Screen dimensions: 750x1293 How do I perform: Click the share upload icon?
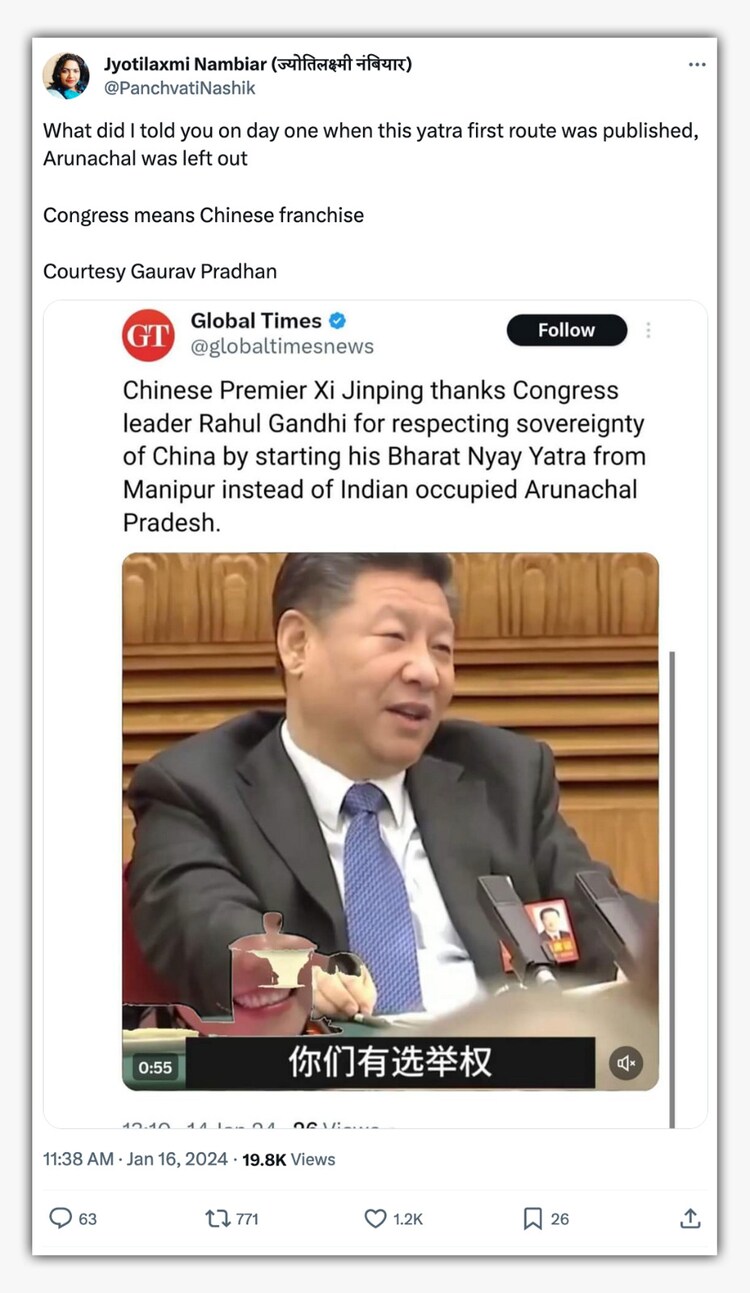[690, 1218]
